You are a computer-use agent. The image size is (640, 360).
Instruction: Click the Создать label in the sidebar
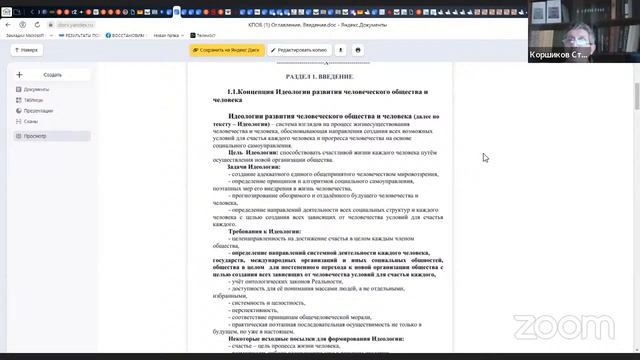[x=53, y=75]
